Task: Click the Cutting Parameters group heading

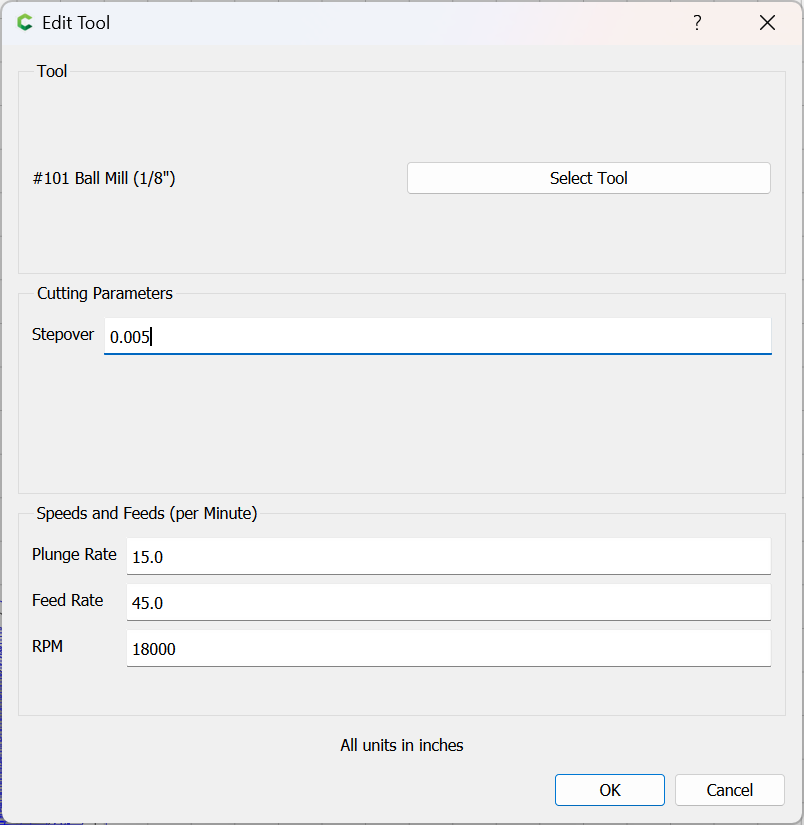Action: [105, 293]
